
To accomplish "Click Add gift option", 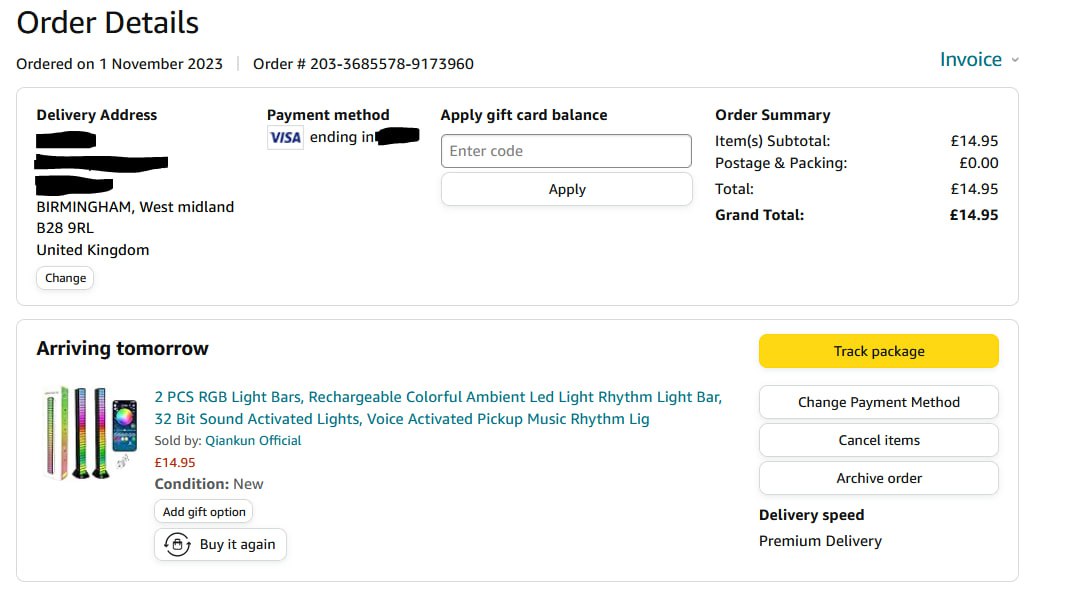I will (x=204, y=512).
